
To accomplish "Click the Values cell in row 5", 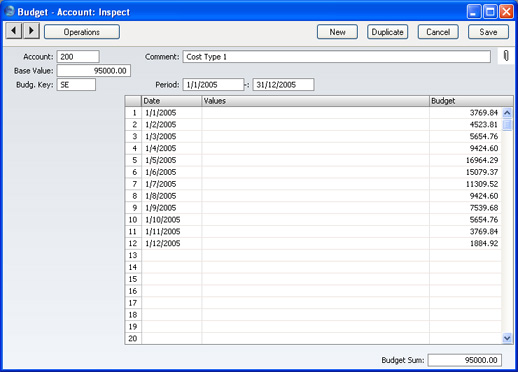I will pos(315,160).
